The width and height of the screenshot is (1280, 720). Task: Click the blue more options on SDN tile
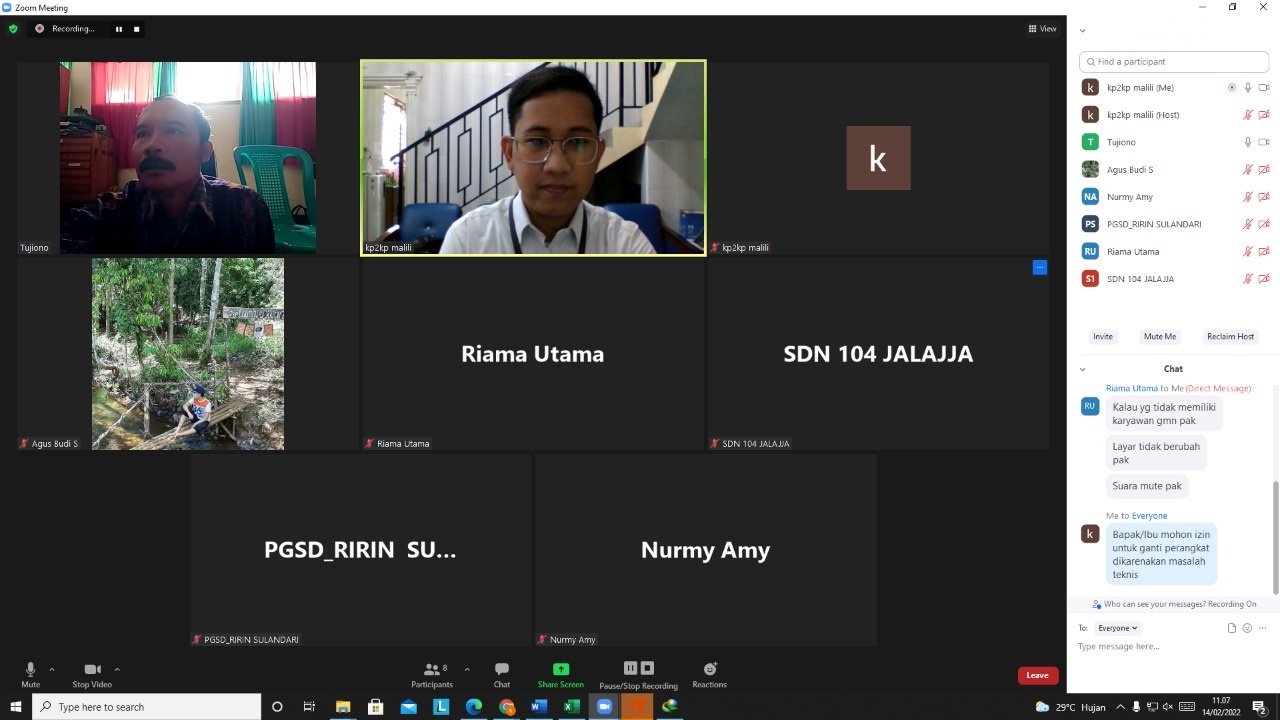(x=1040, y=267)
